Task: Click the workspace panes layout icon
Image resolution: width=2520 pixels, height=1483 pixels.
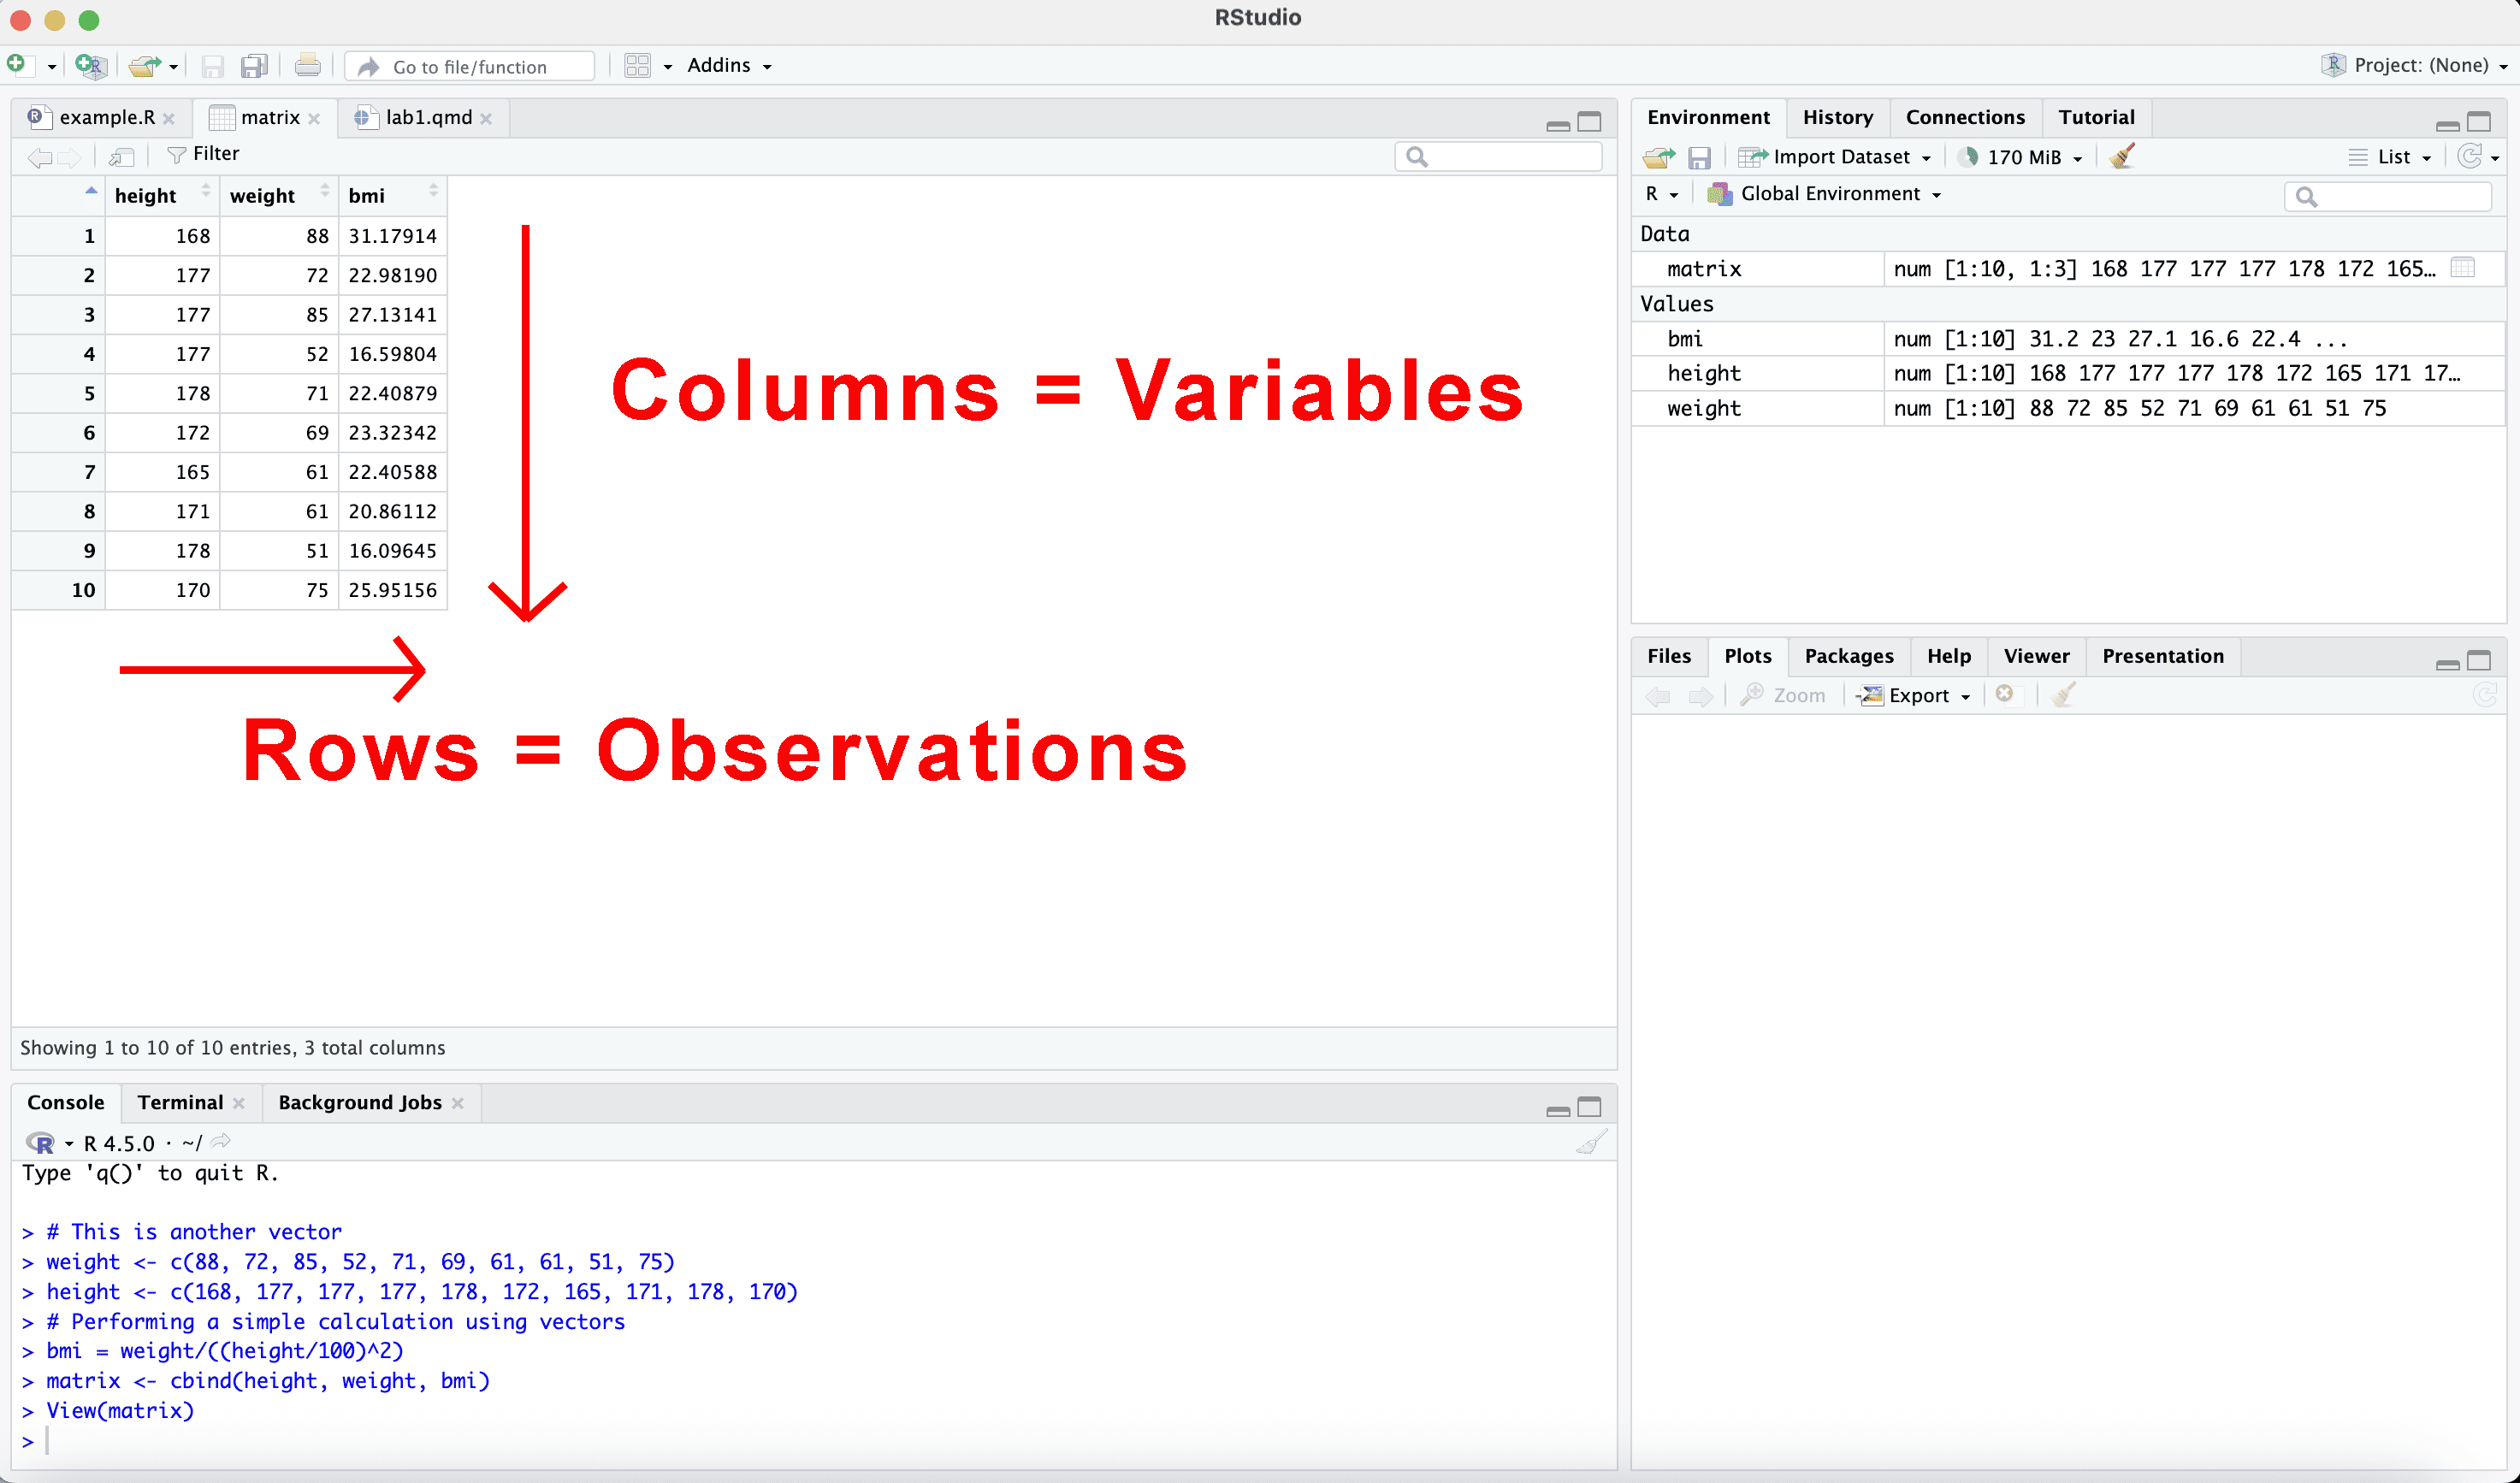Action: pos(637,66)
